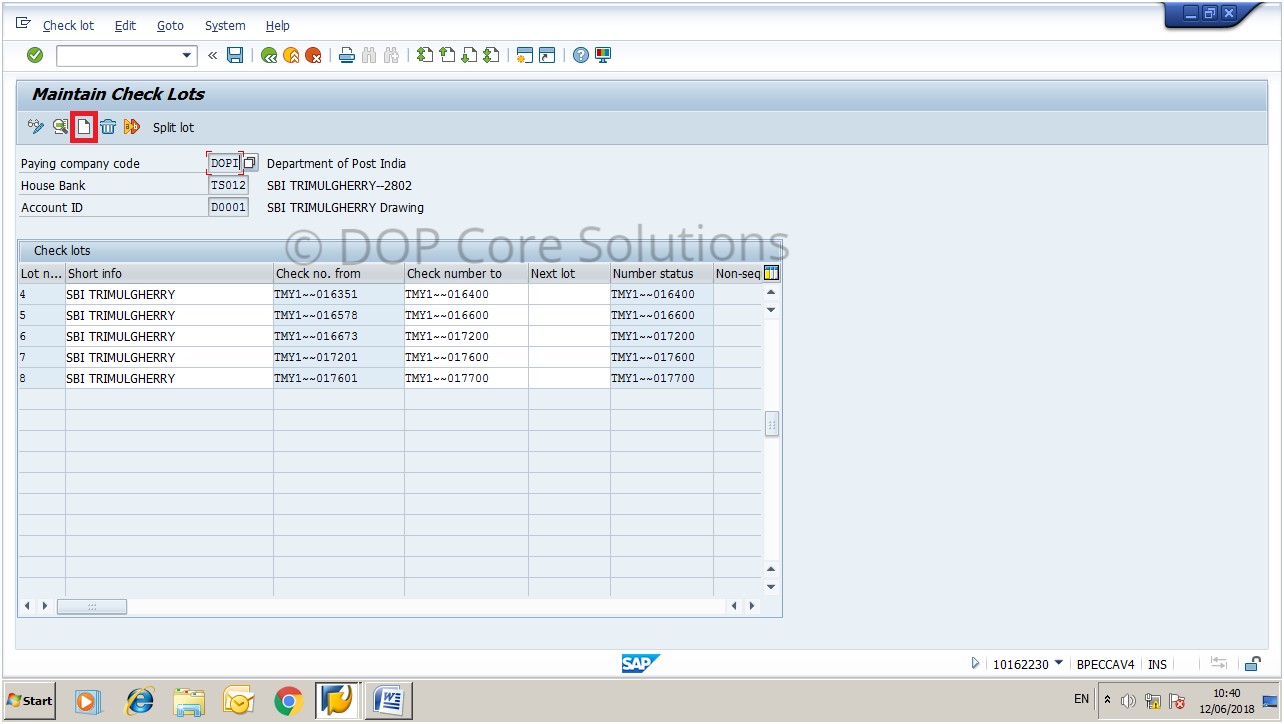Click the Print icon

pyautogui.click(x=346, y=55)
